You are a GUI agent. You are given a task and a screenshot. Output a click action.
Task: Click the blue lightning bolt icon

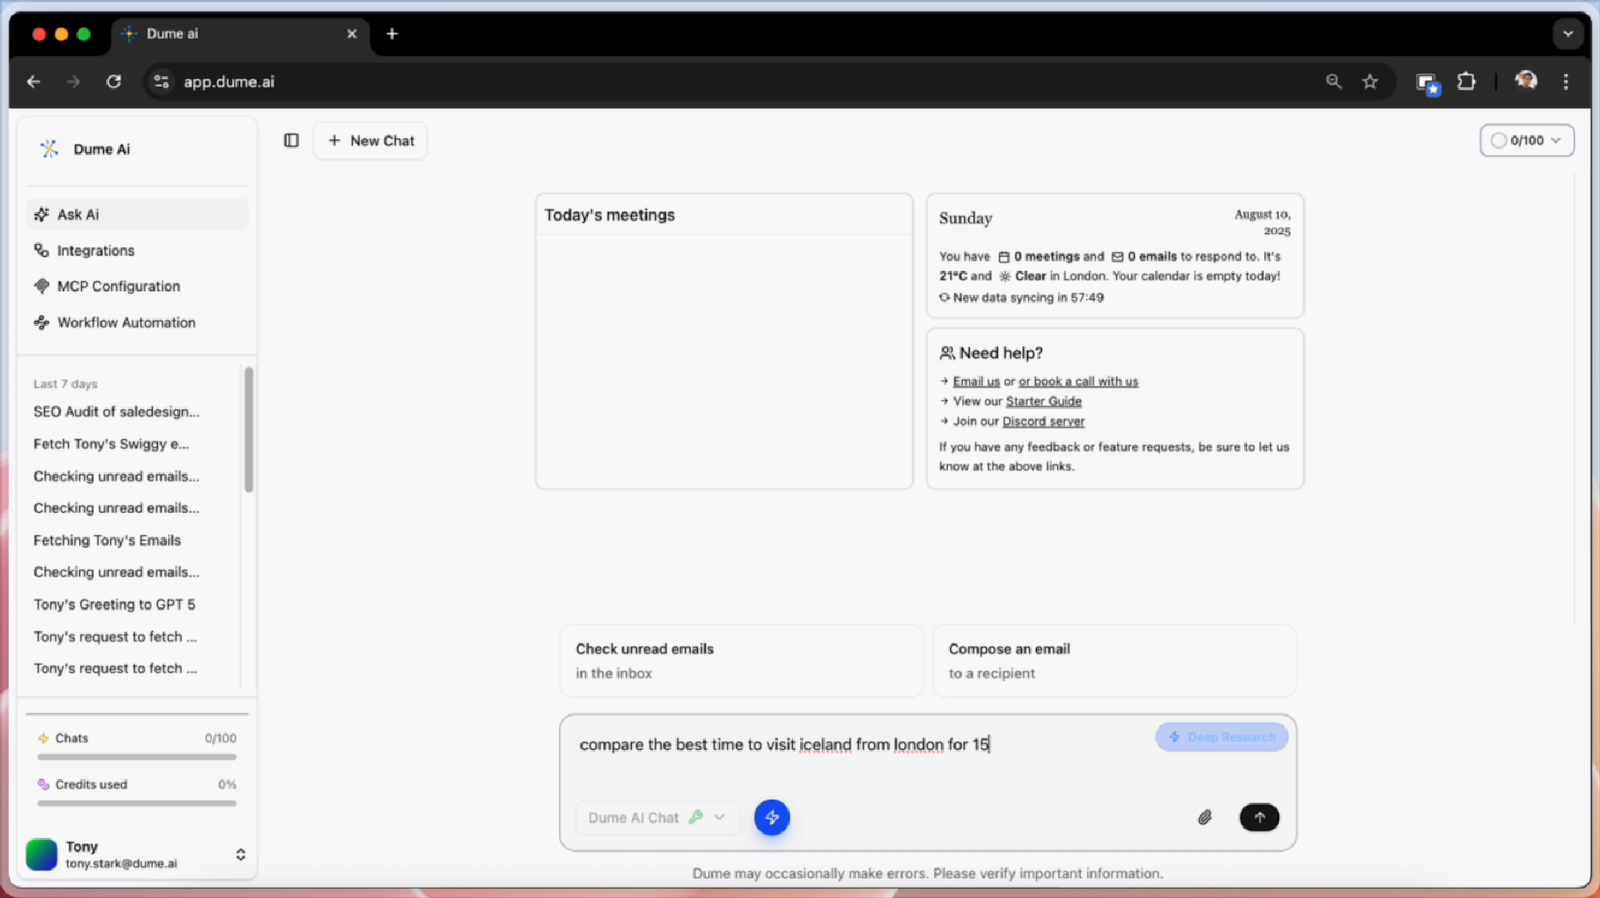coord(771,818)
